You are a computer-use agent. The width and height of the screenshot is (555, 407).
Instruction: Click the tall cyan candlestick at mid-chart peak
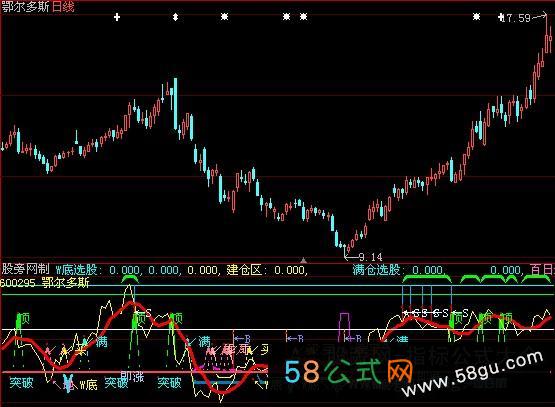point(175,104)
